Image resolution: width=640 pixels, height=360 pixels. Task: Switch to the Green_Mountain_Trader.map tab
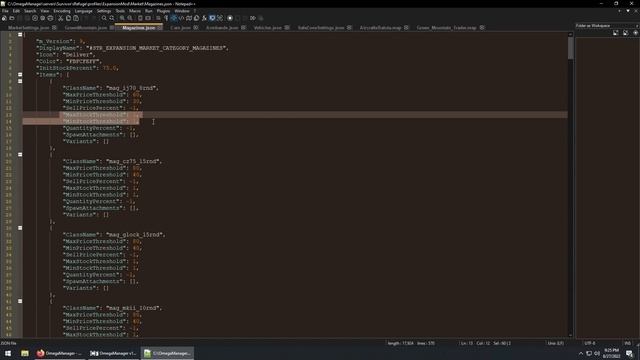(x=447, y=28)
